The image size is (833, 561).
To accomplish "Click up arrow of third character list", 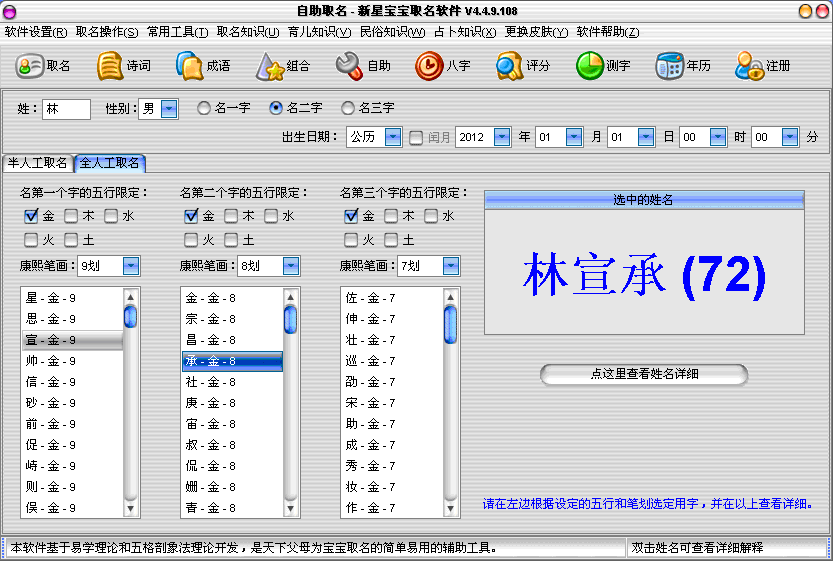I will pyautogui.click(x=450, y=297).
